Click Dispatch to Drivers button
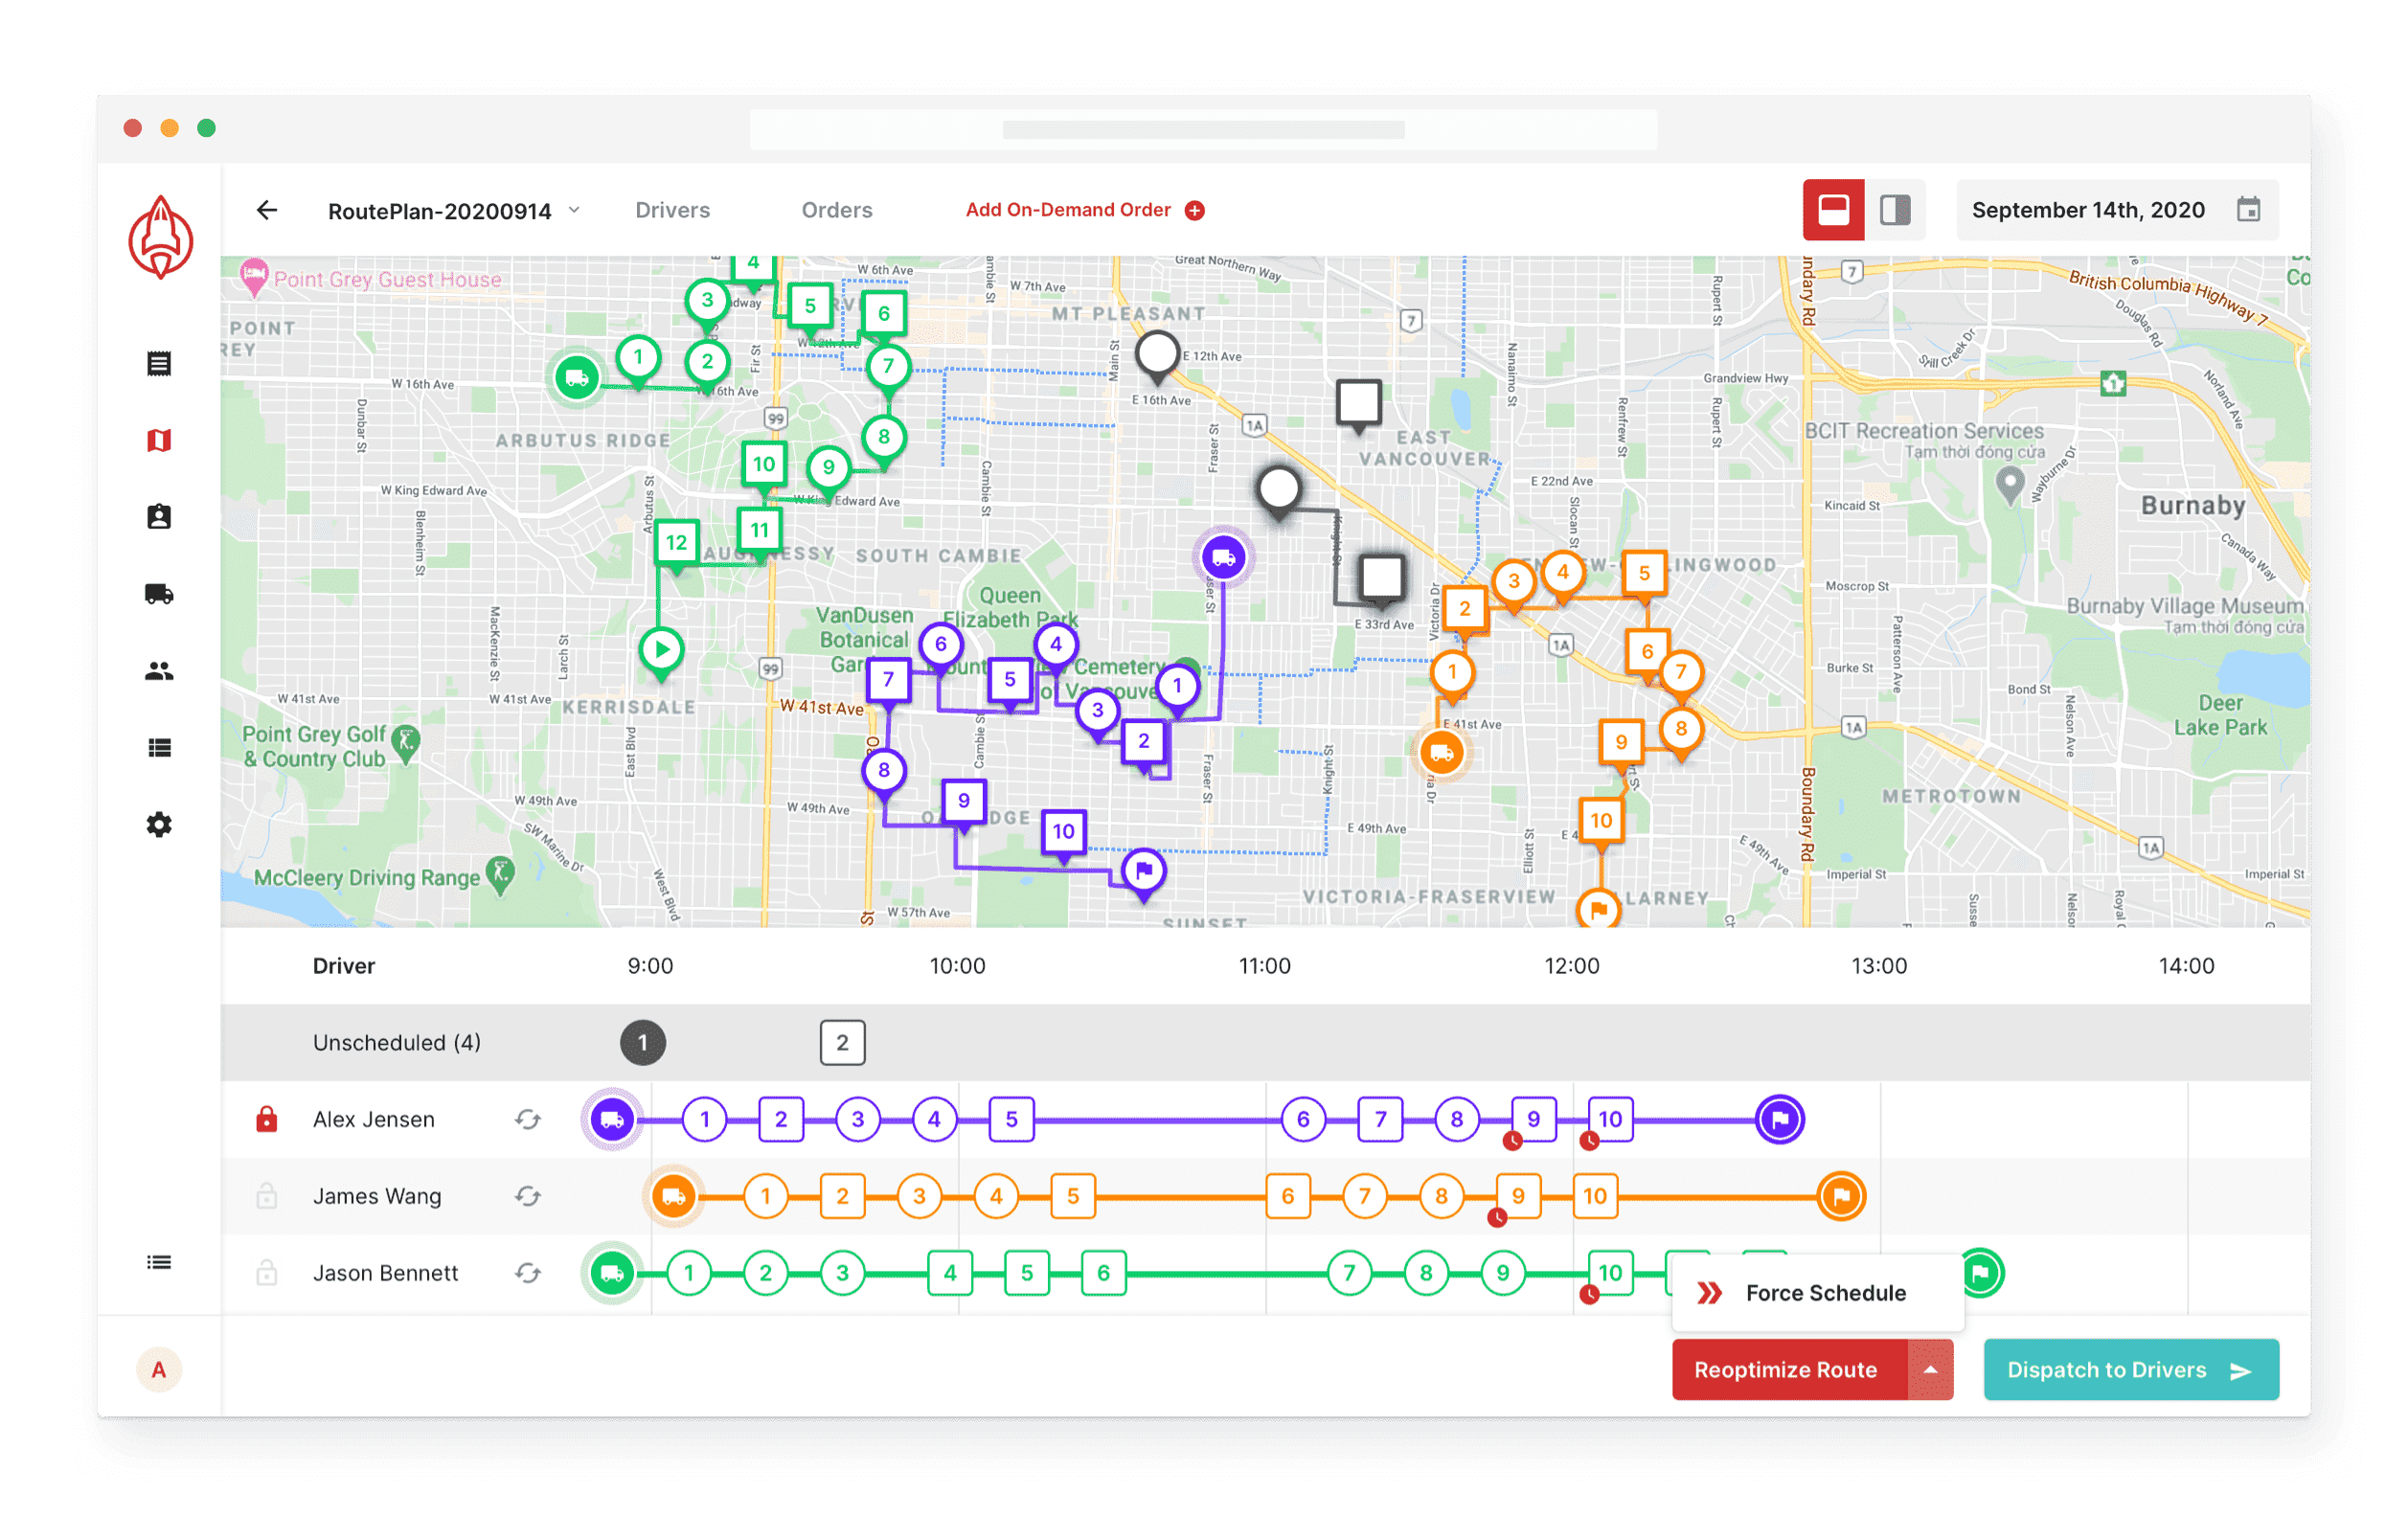The image size is (2408, 1517). tap(2130, 1370)
